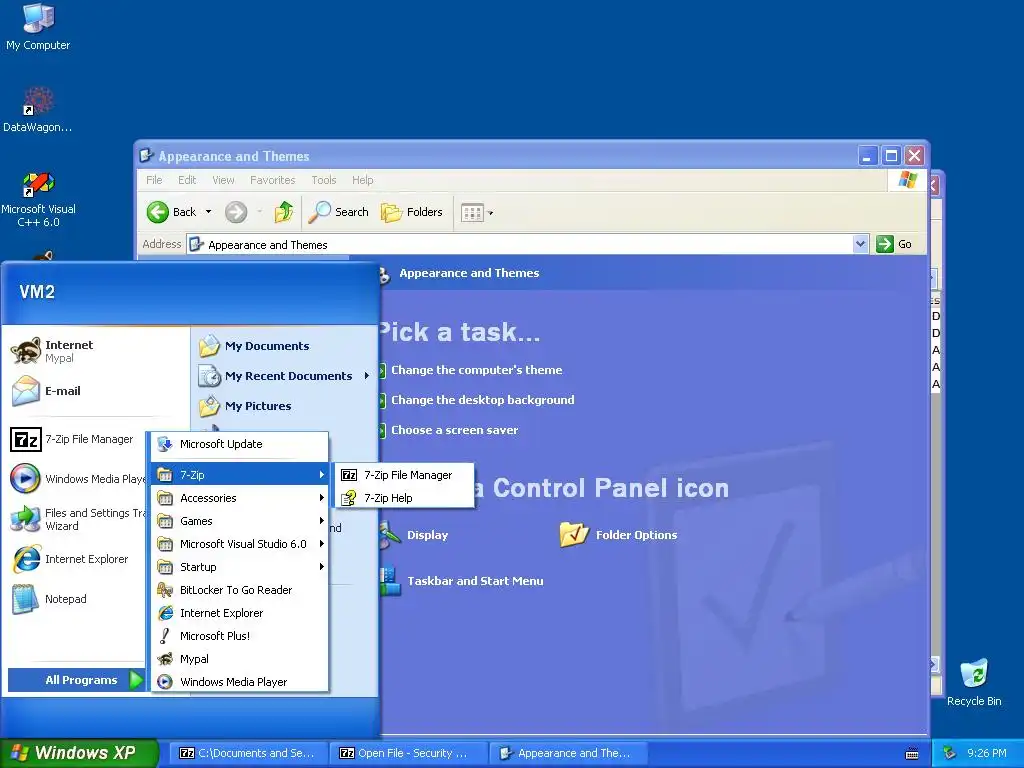Open Views button dropdown arrow
1024x768 pixels.
[x=490, y=213]
